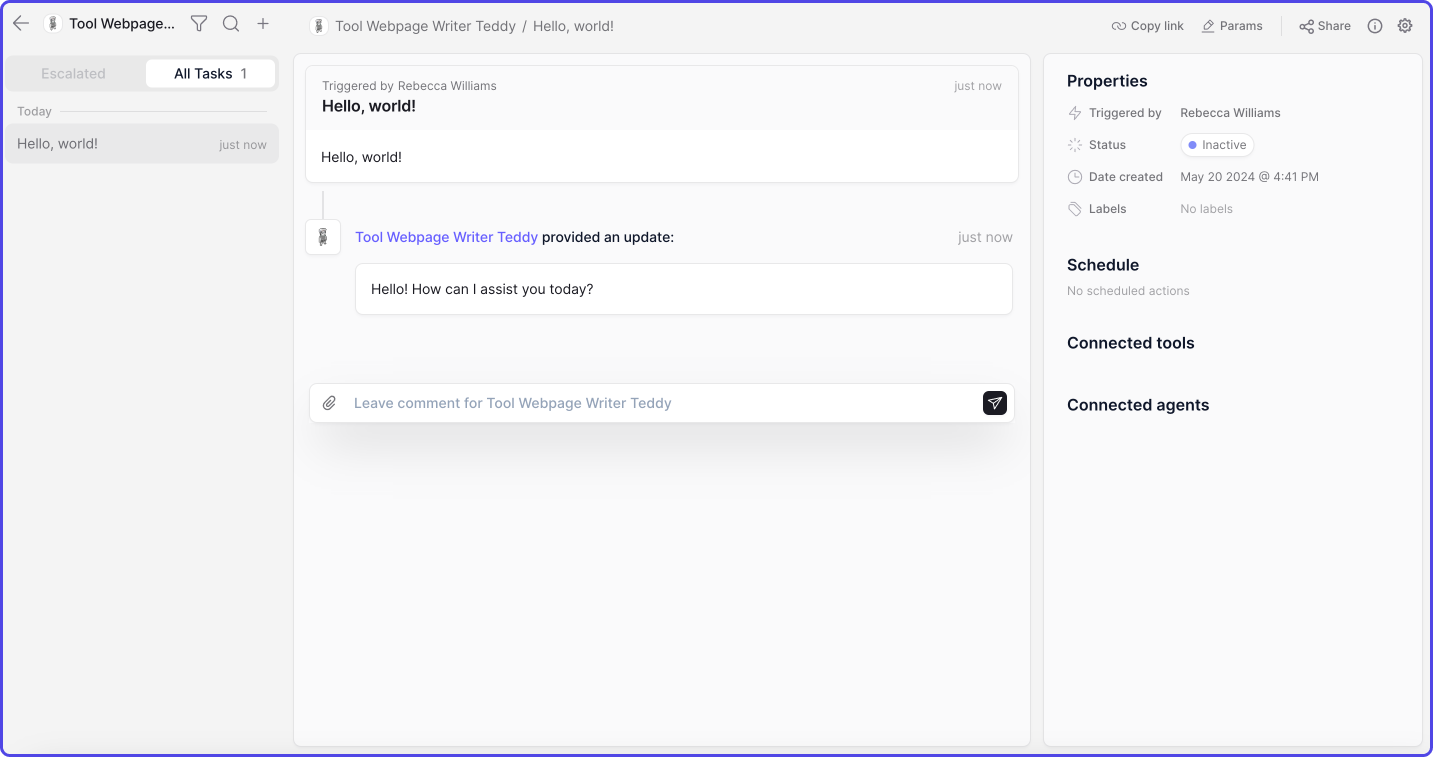Click the Status spinner icon
1433x757 pixels.
[1075, 145]
